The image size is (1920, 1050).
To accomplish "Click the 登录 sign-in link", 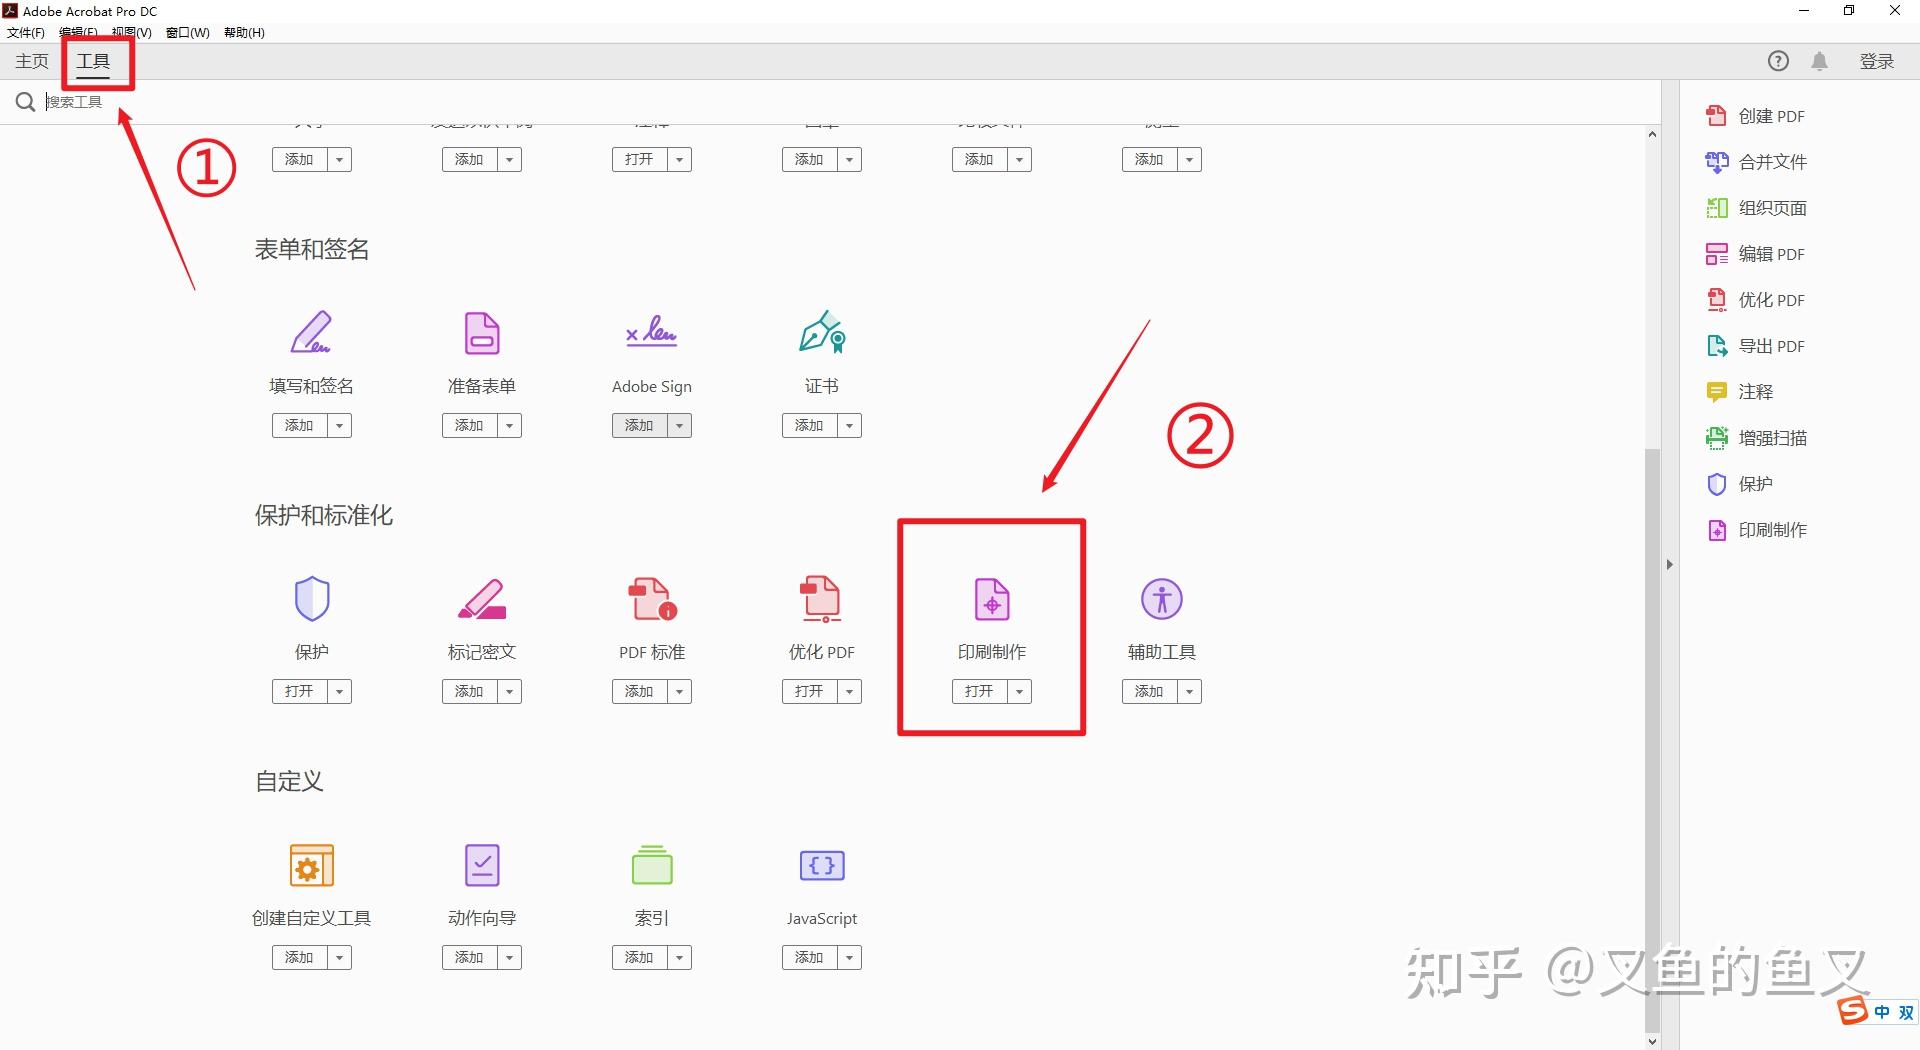I will pos(1877,61).
